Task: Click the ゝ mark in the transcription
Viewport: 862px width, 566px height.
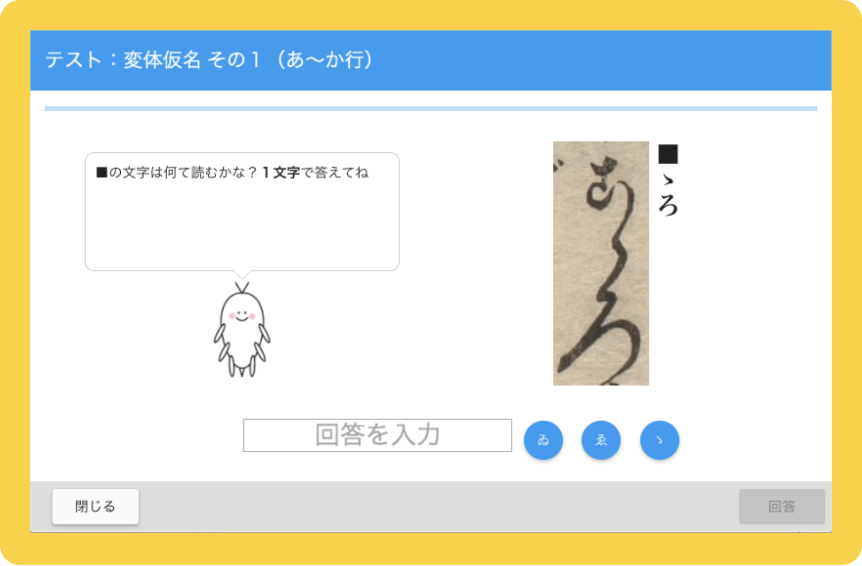Action: pos(668,179)
